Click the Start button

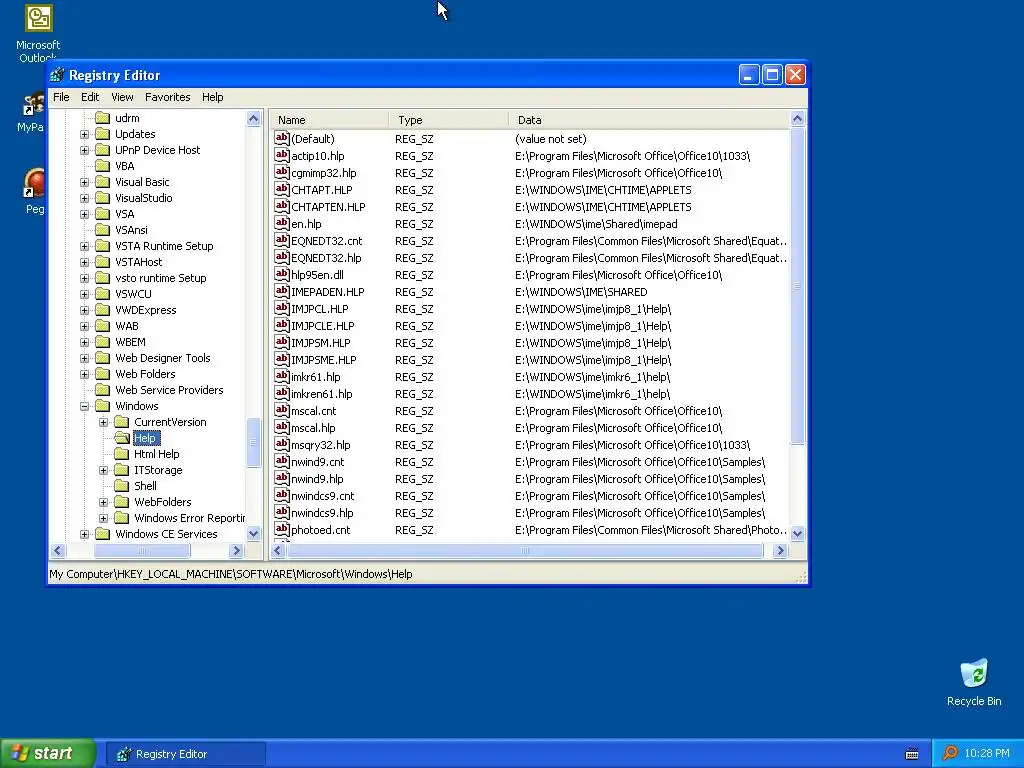(x=48, y=753)
